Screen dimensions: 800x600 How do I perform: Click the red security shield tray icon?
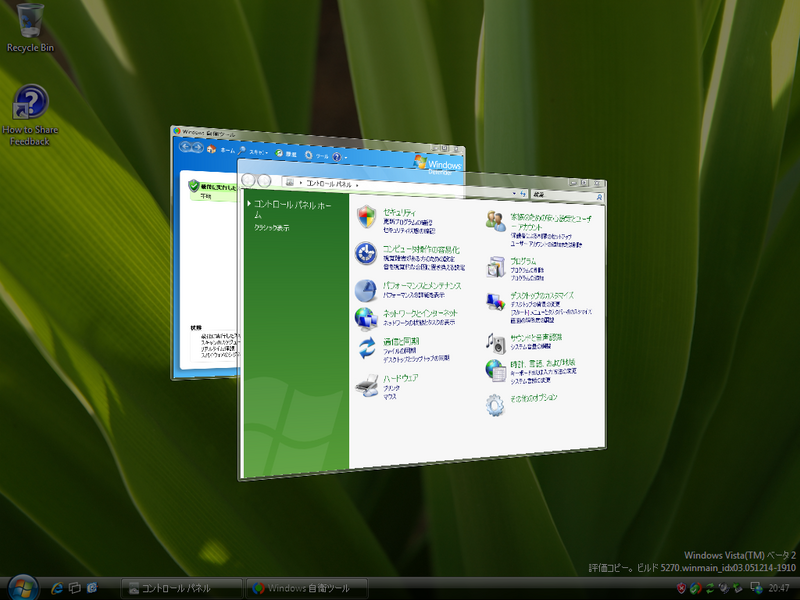(681, 588)
